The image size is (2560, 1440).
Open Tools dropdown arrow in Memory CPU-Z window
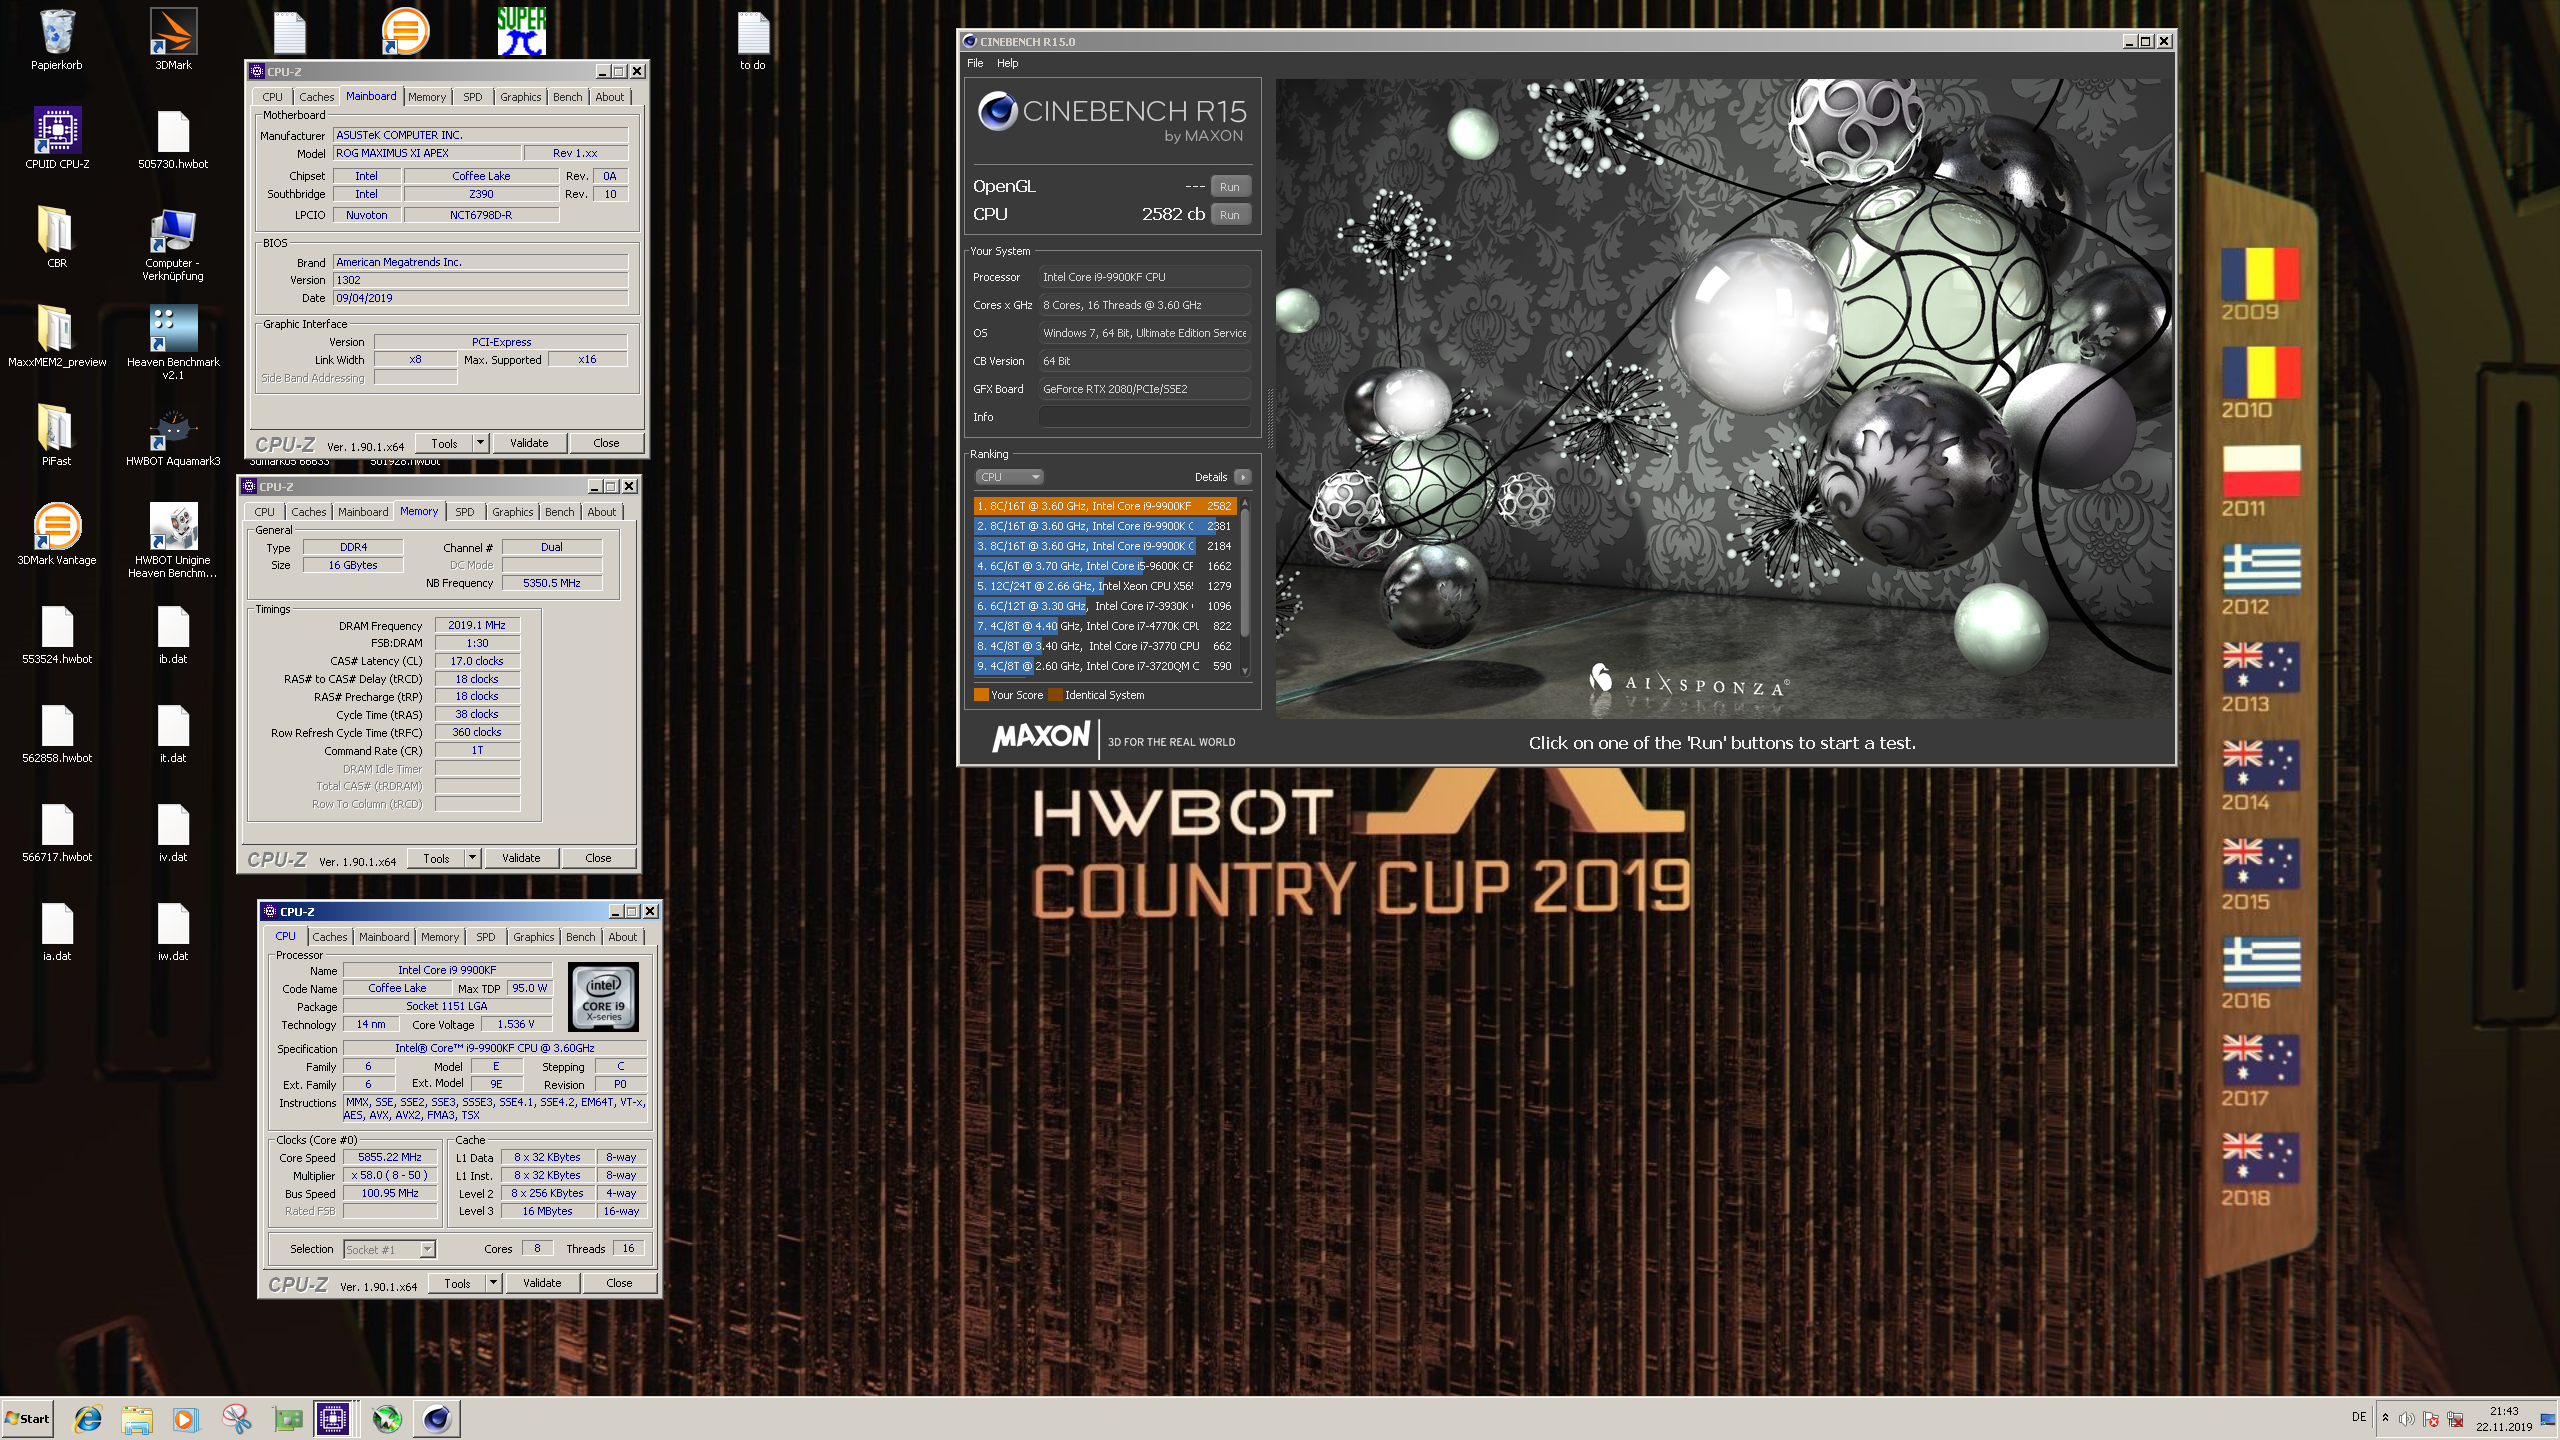point(472,858)
